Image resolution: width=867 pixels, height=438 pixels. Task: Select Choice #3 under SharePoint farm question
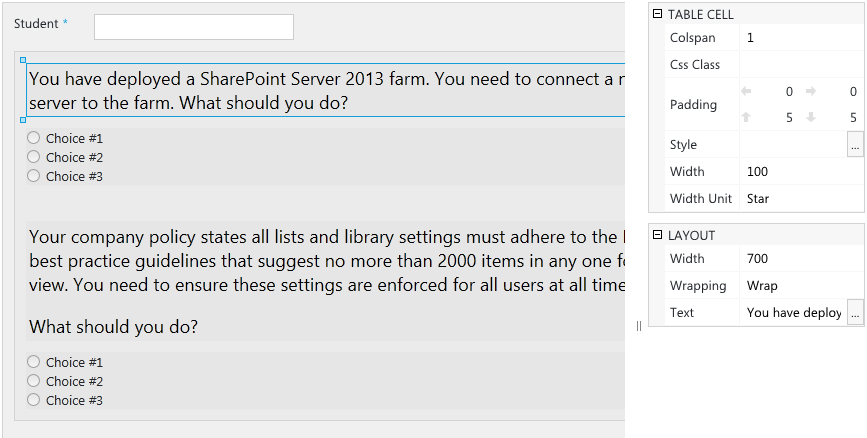coord(34,176)
